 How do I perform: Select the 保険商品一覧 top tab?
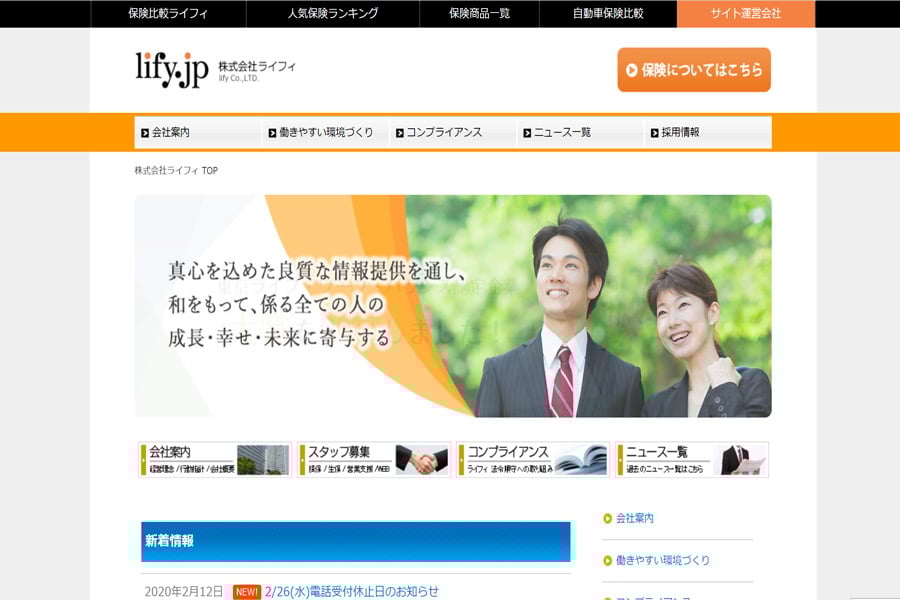(x=479, y=13)
